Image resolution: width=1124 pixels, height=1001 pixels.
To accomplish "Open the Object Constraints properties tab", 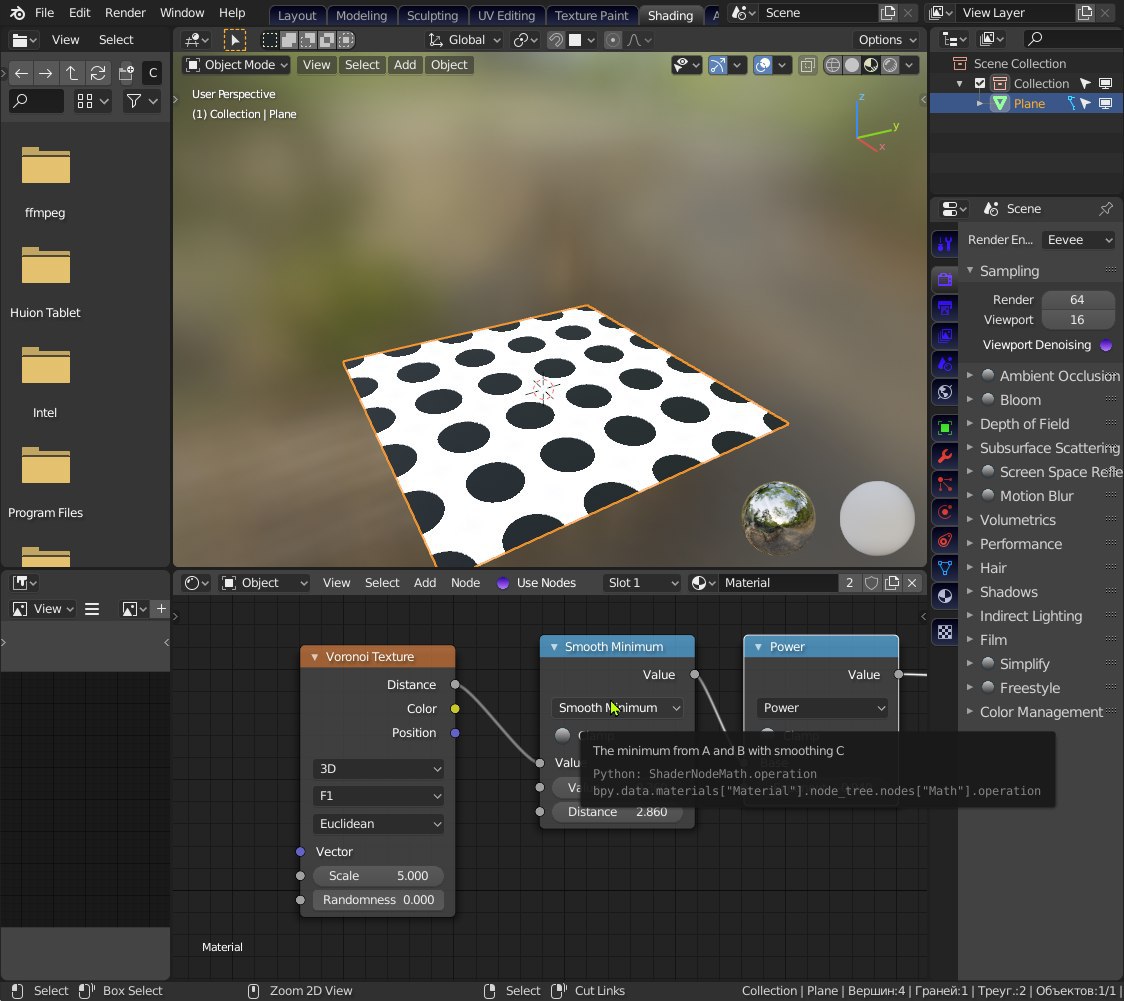I will pos(945,540).
